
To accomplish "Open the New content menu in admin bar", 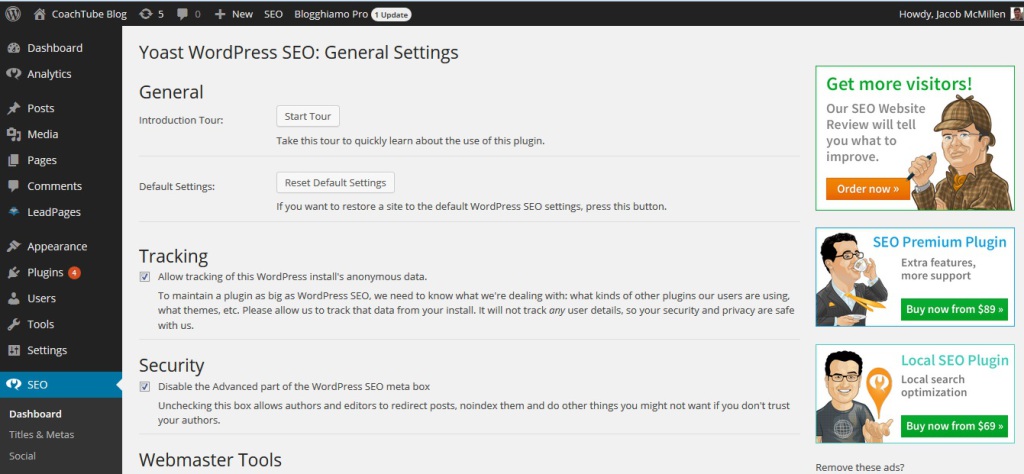I will tap(233, 15).
